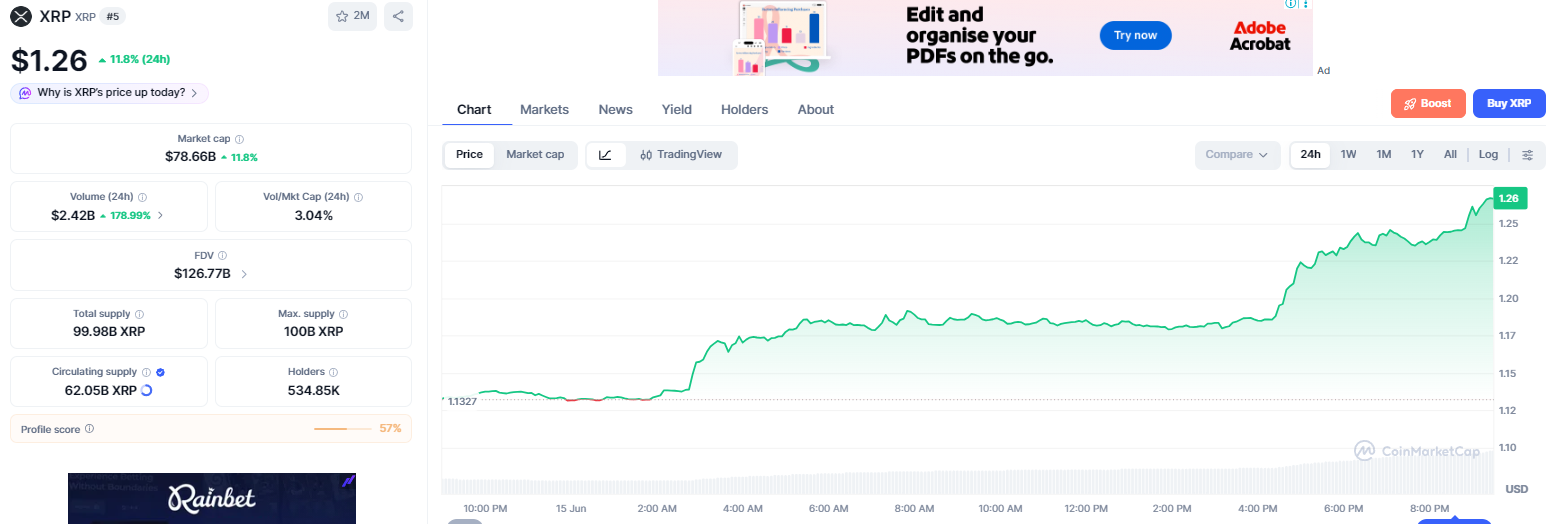Click the 3.04% Vol/Mkt Cap value
The height and width of the screenshot is (524, 1546).
point(313,215)
